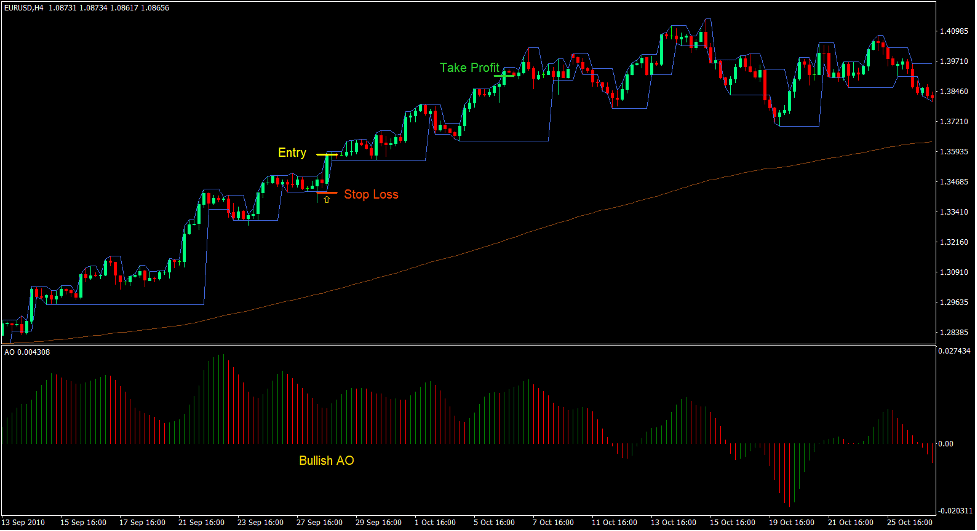The image size is (977, 531).
Task: Click the 0.027434 AO scale value
Action: pyautogui.click(x=953, y=351)
